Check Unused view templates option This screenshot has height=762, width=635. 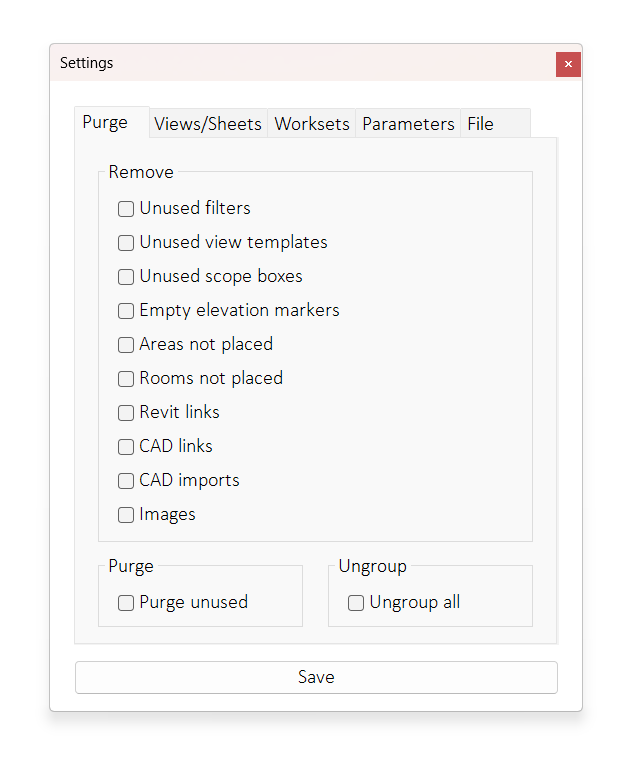click(126, 243)
